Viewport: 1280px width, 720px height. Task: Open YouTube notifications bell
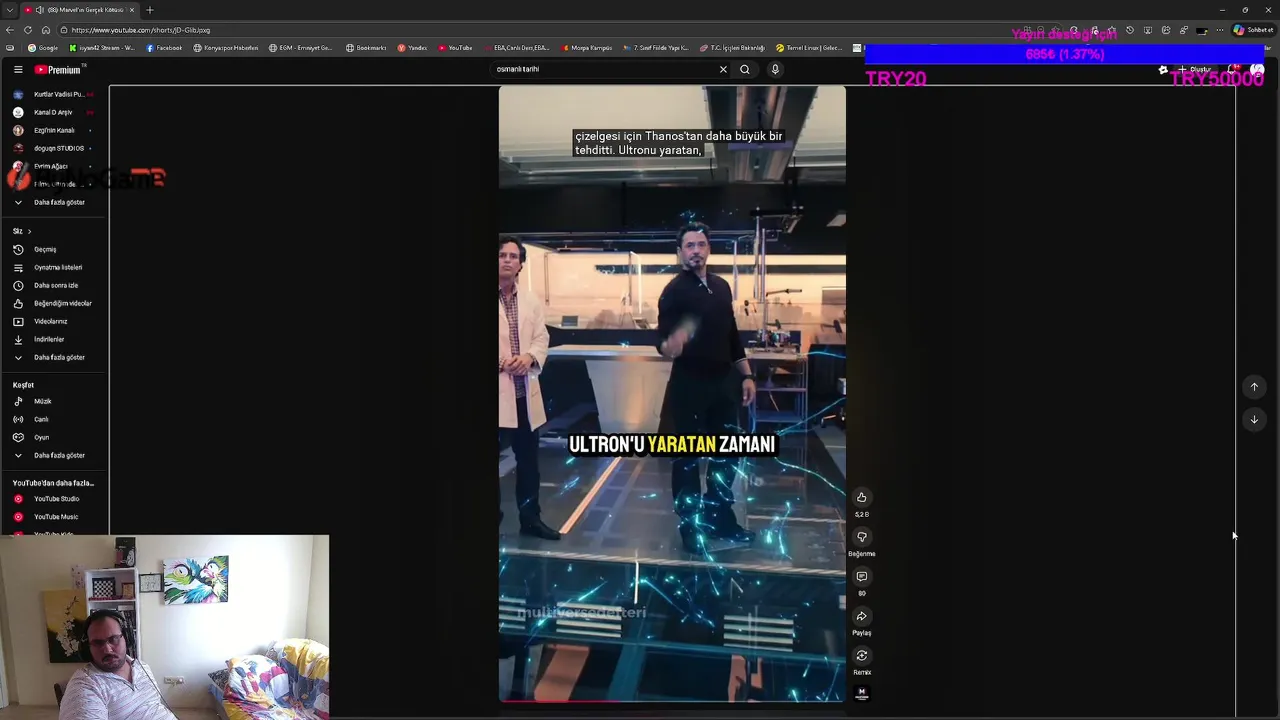[1235, 70]
